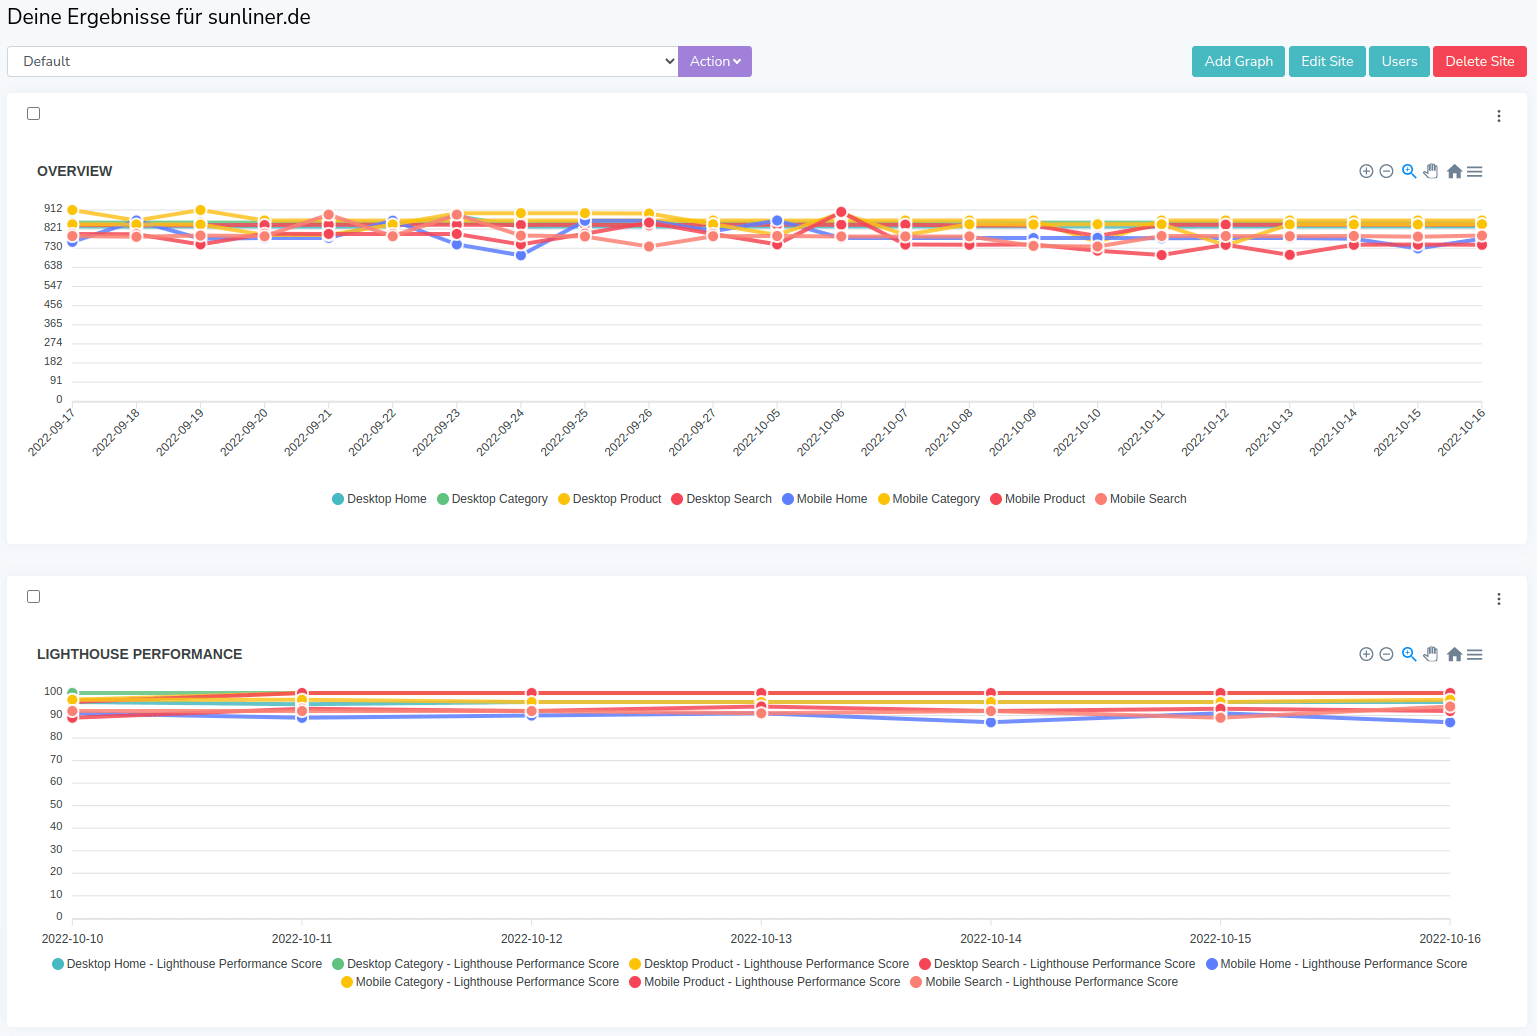Toggle Mobile Product series in Overview legend
This screenshot has width=1537, height=1036.
coord(1038,499)
